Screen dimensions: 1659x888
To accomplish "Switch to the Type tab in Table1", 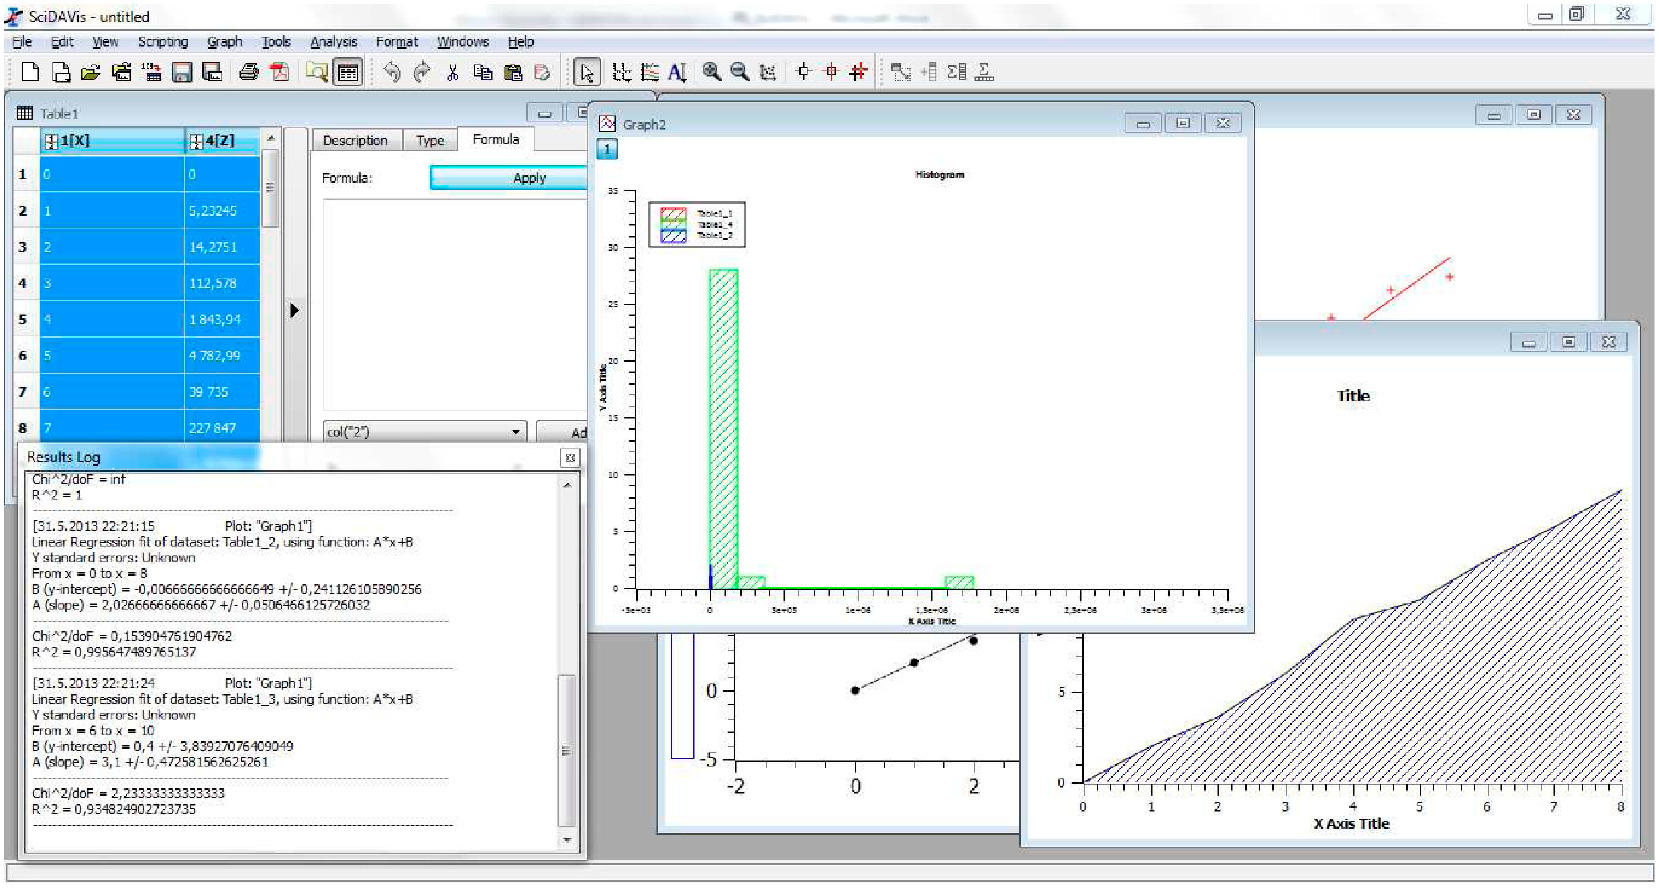I will click(x=430, y=141).
